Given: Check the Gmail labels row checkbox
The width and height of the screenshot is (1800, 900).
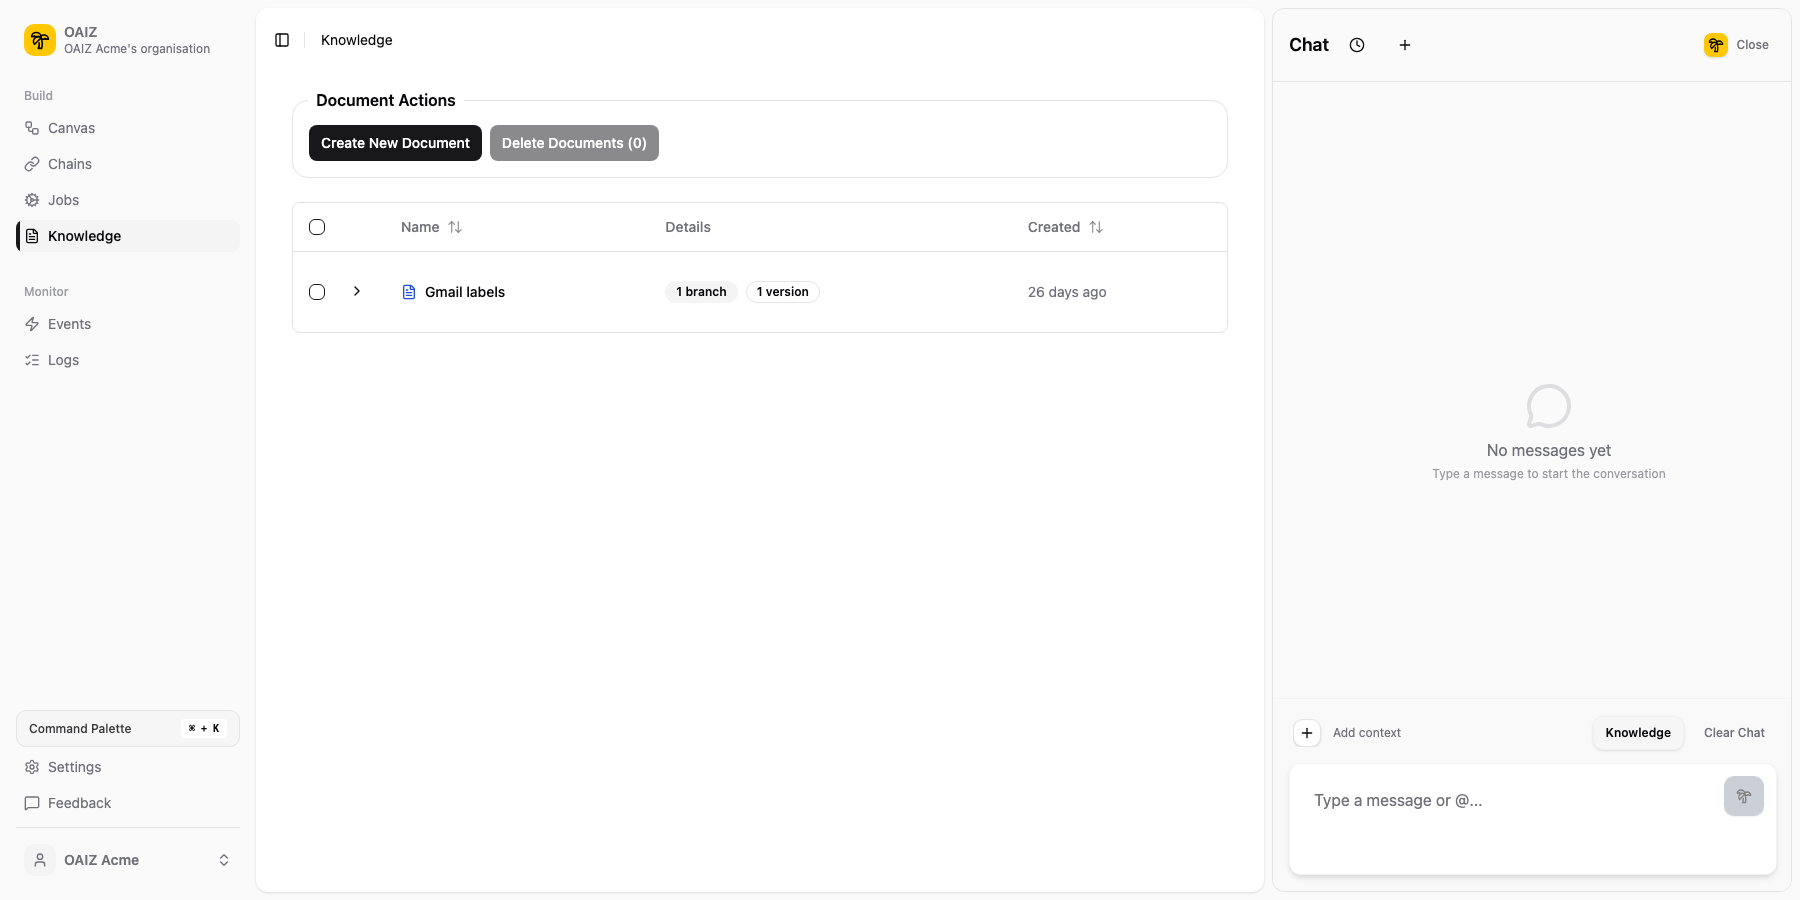Looking at the screenshot, I should click(317, 292).
